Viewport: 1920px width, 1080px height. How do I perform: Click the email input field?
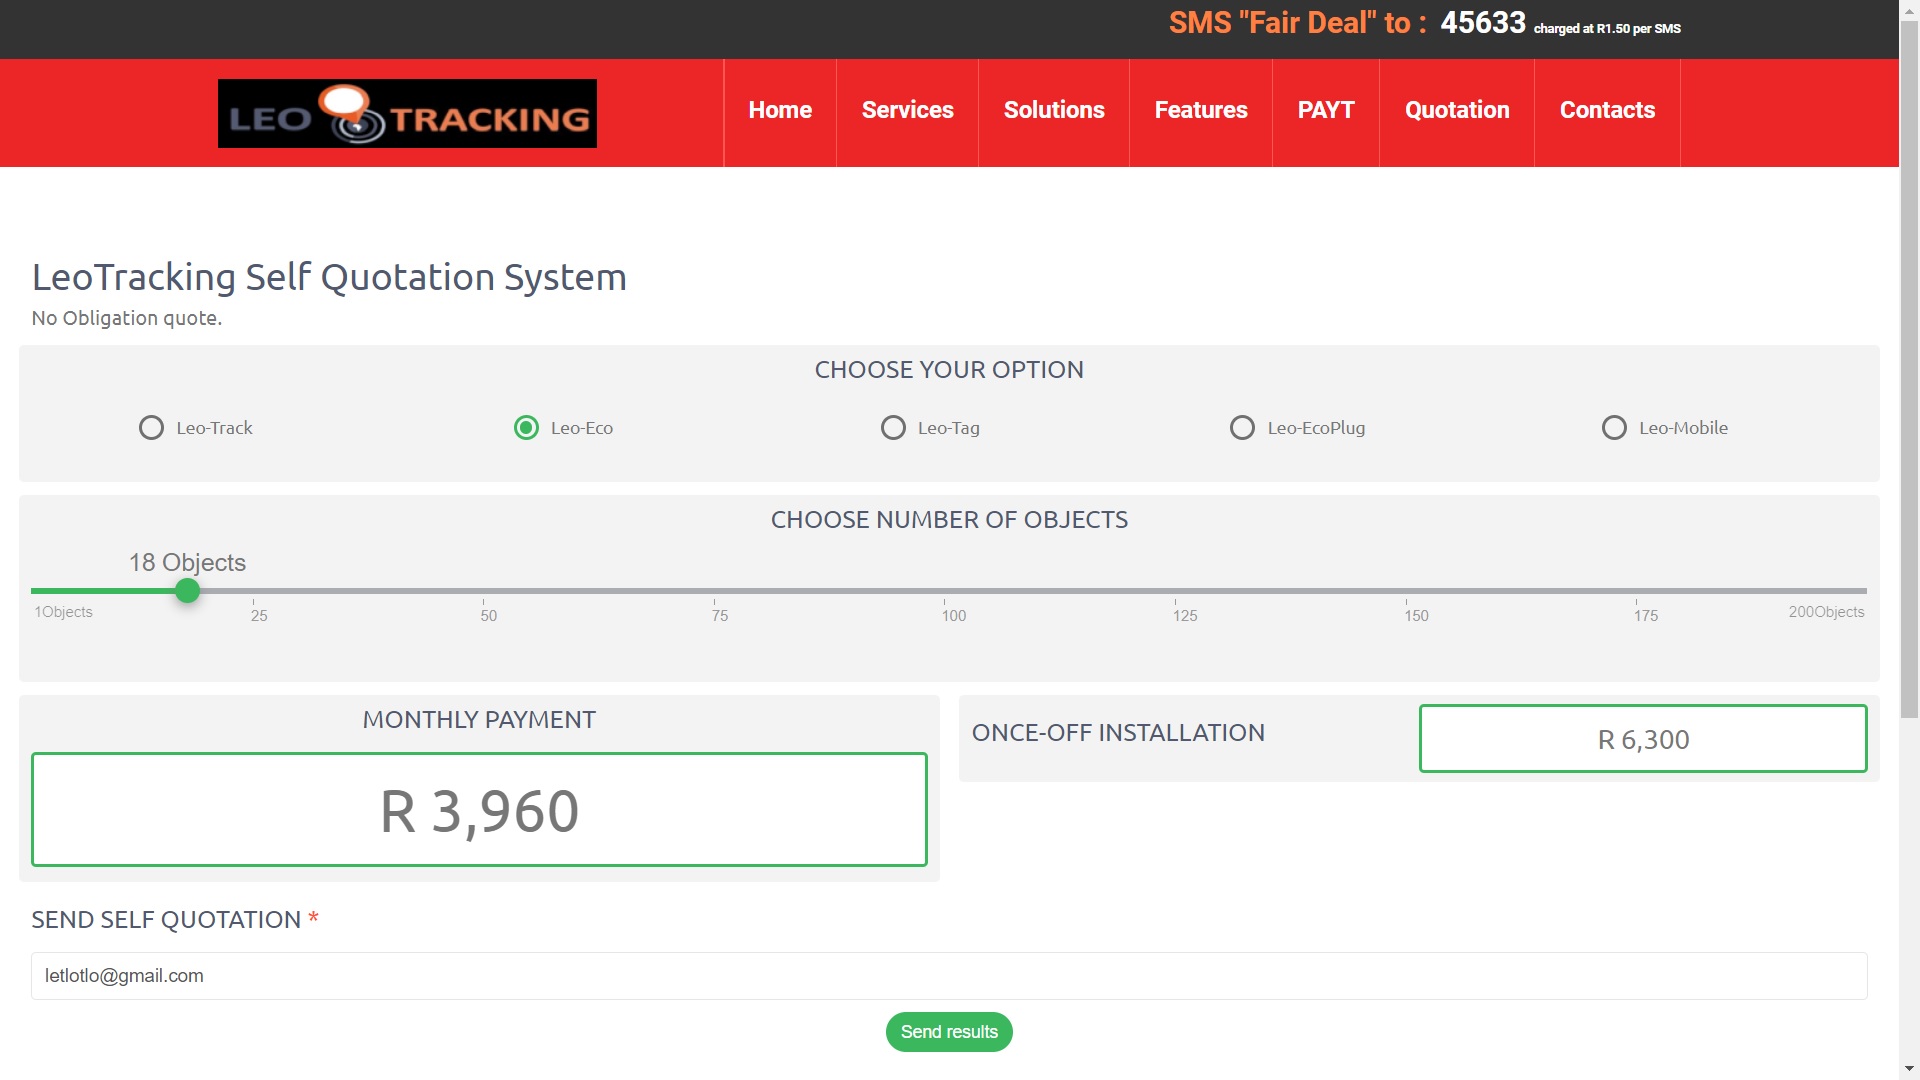(949, 976)
